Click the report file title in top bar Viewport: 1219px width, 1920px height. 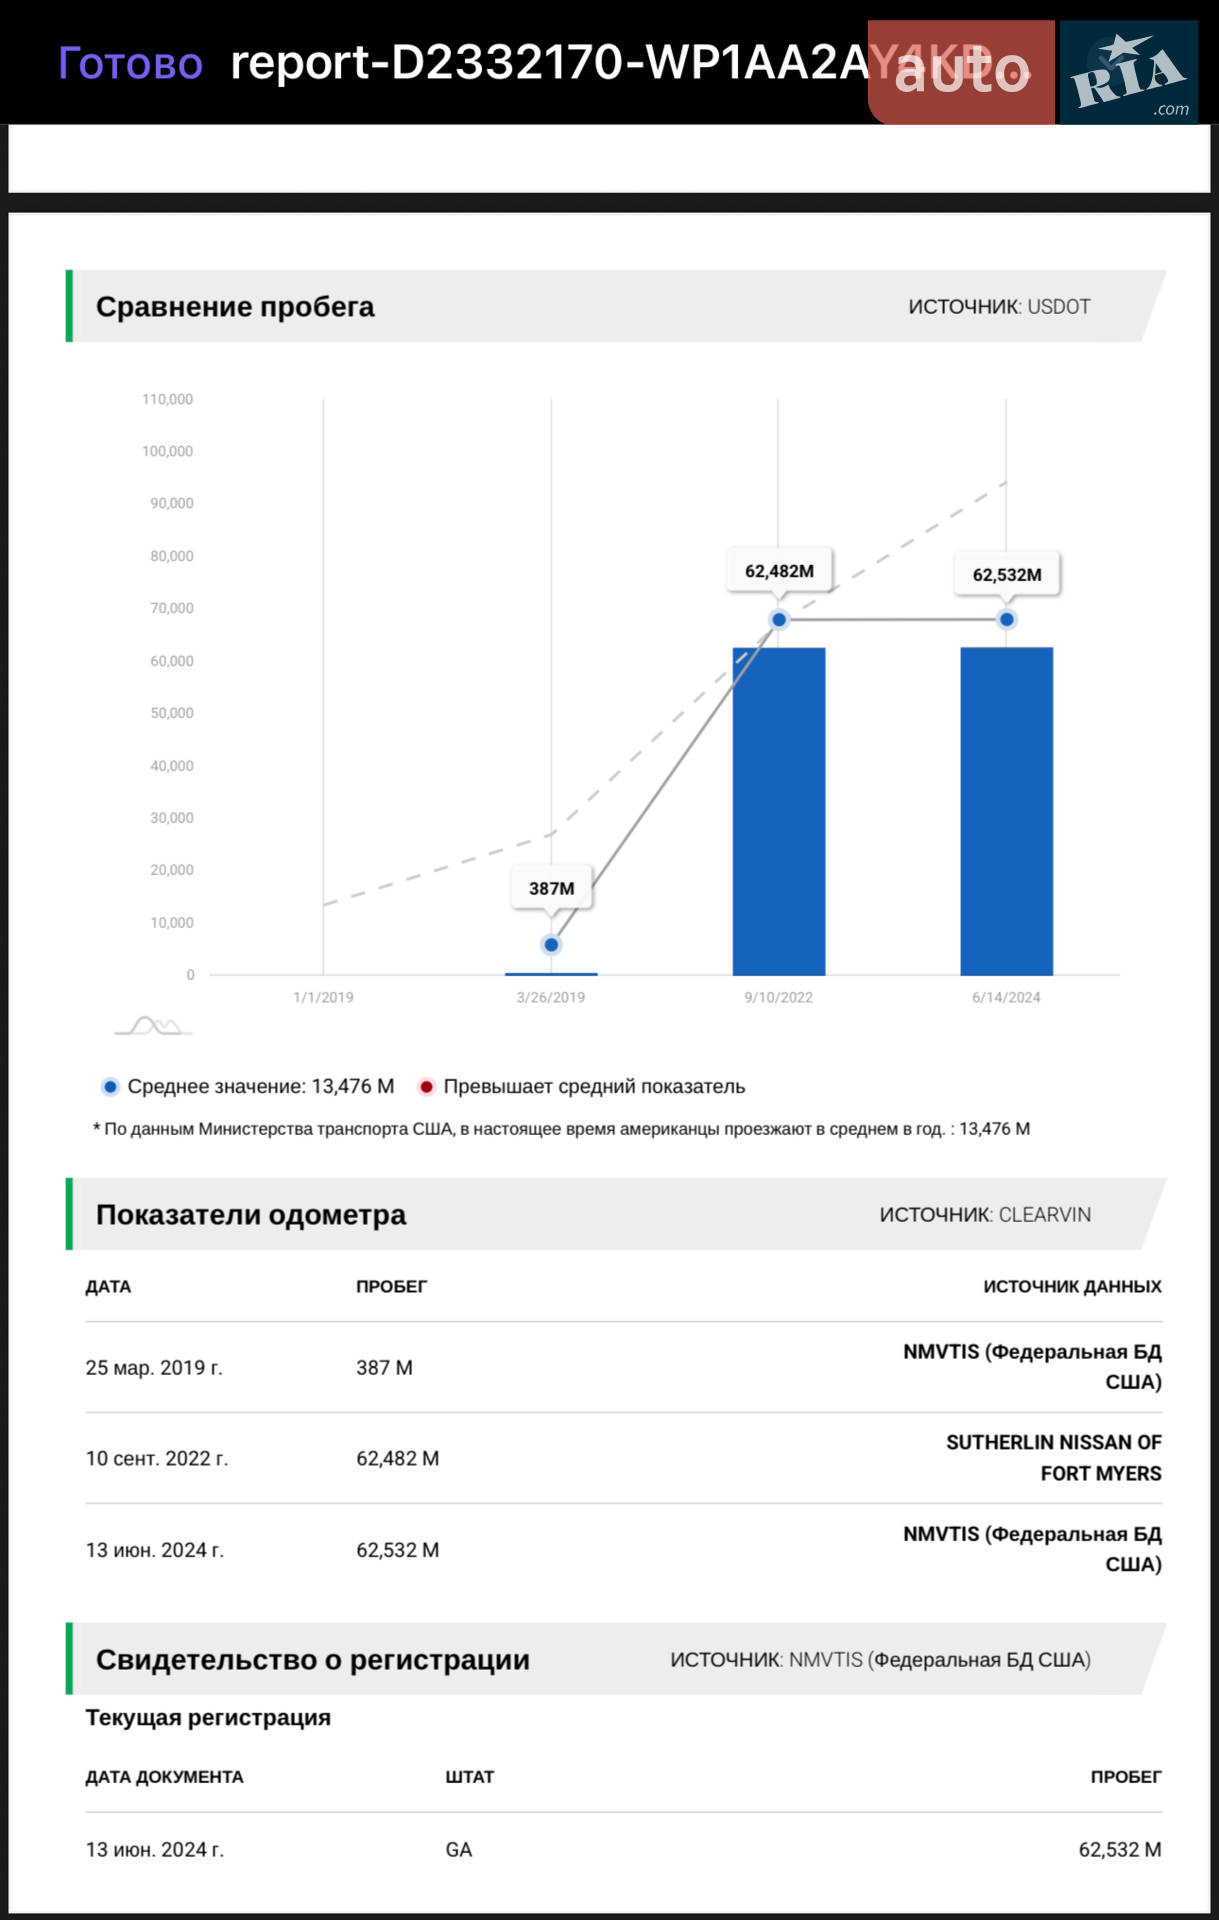(611, 63)
